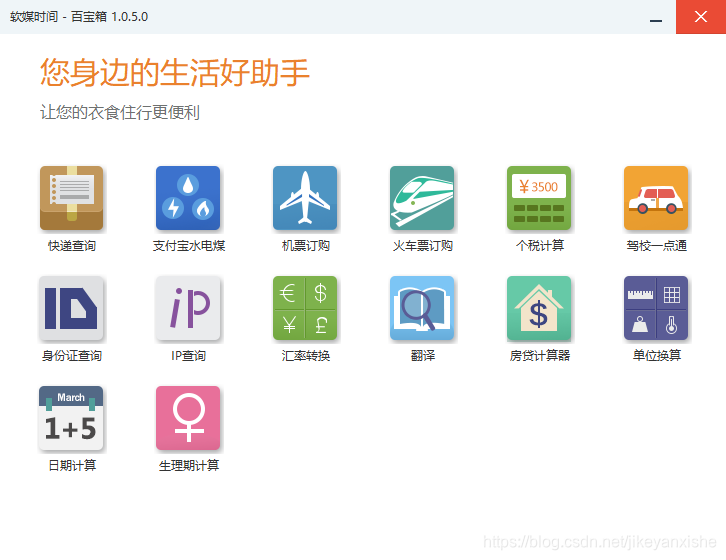Click the 汇率转换 text label
This screenshot has width=726, height=560.
click(x=306, y=356)
